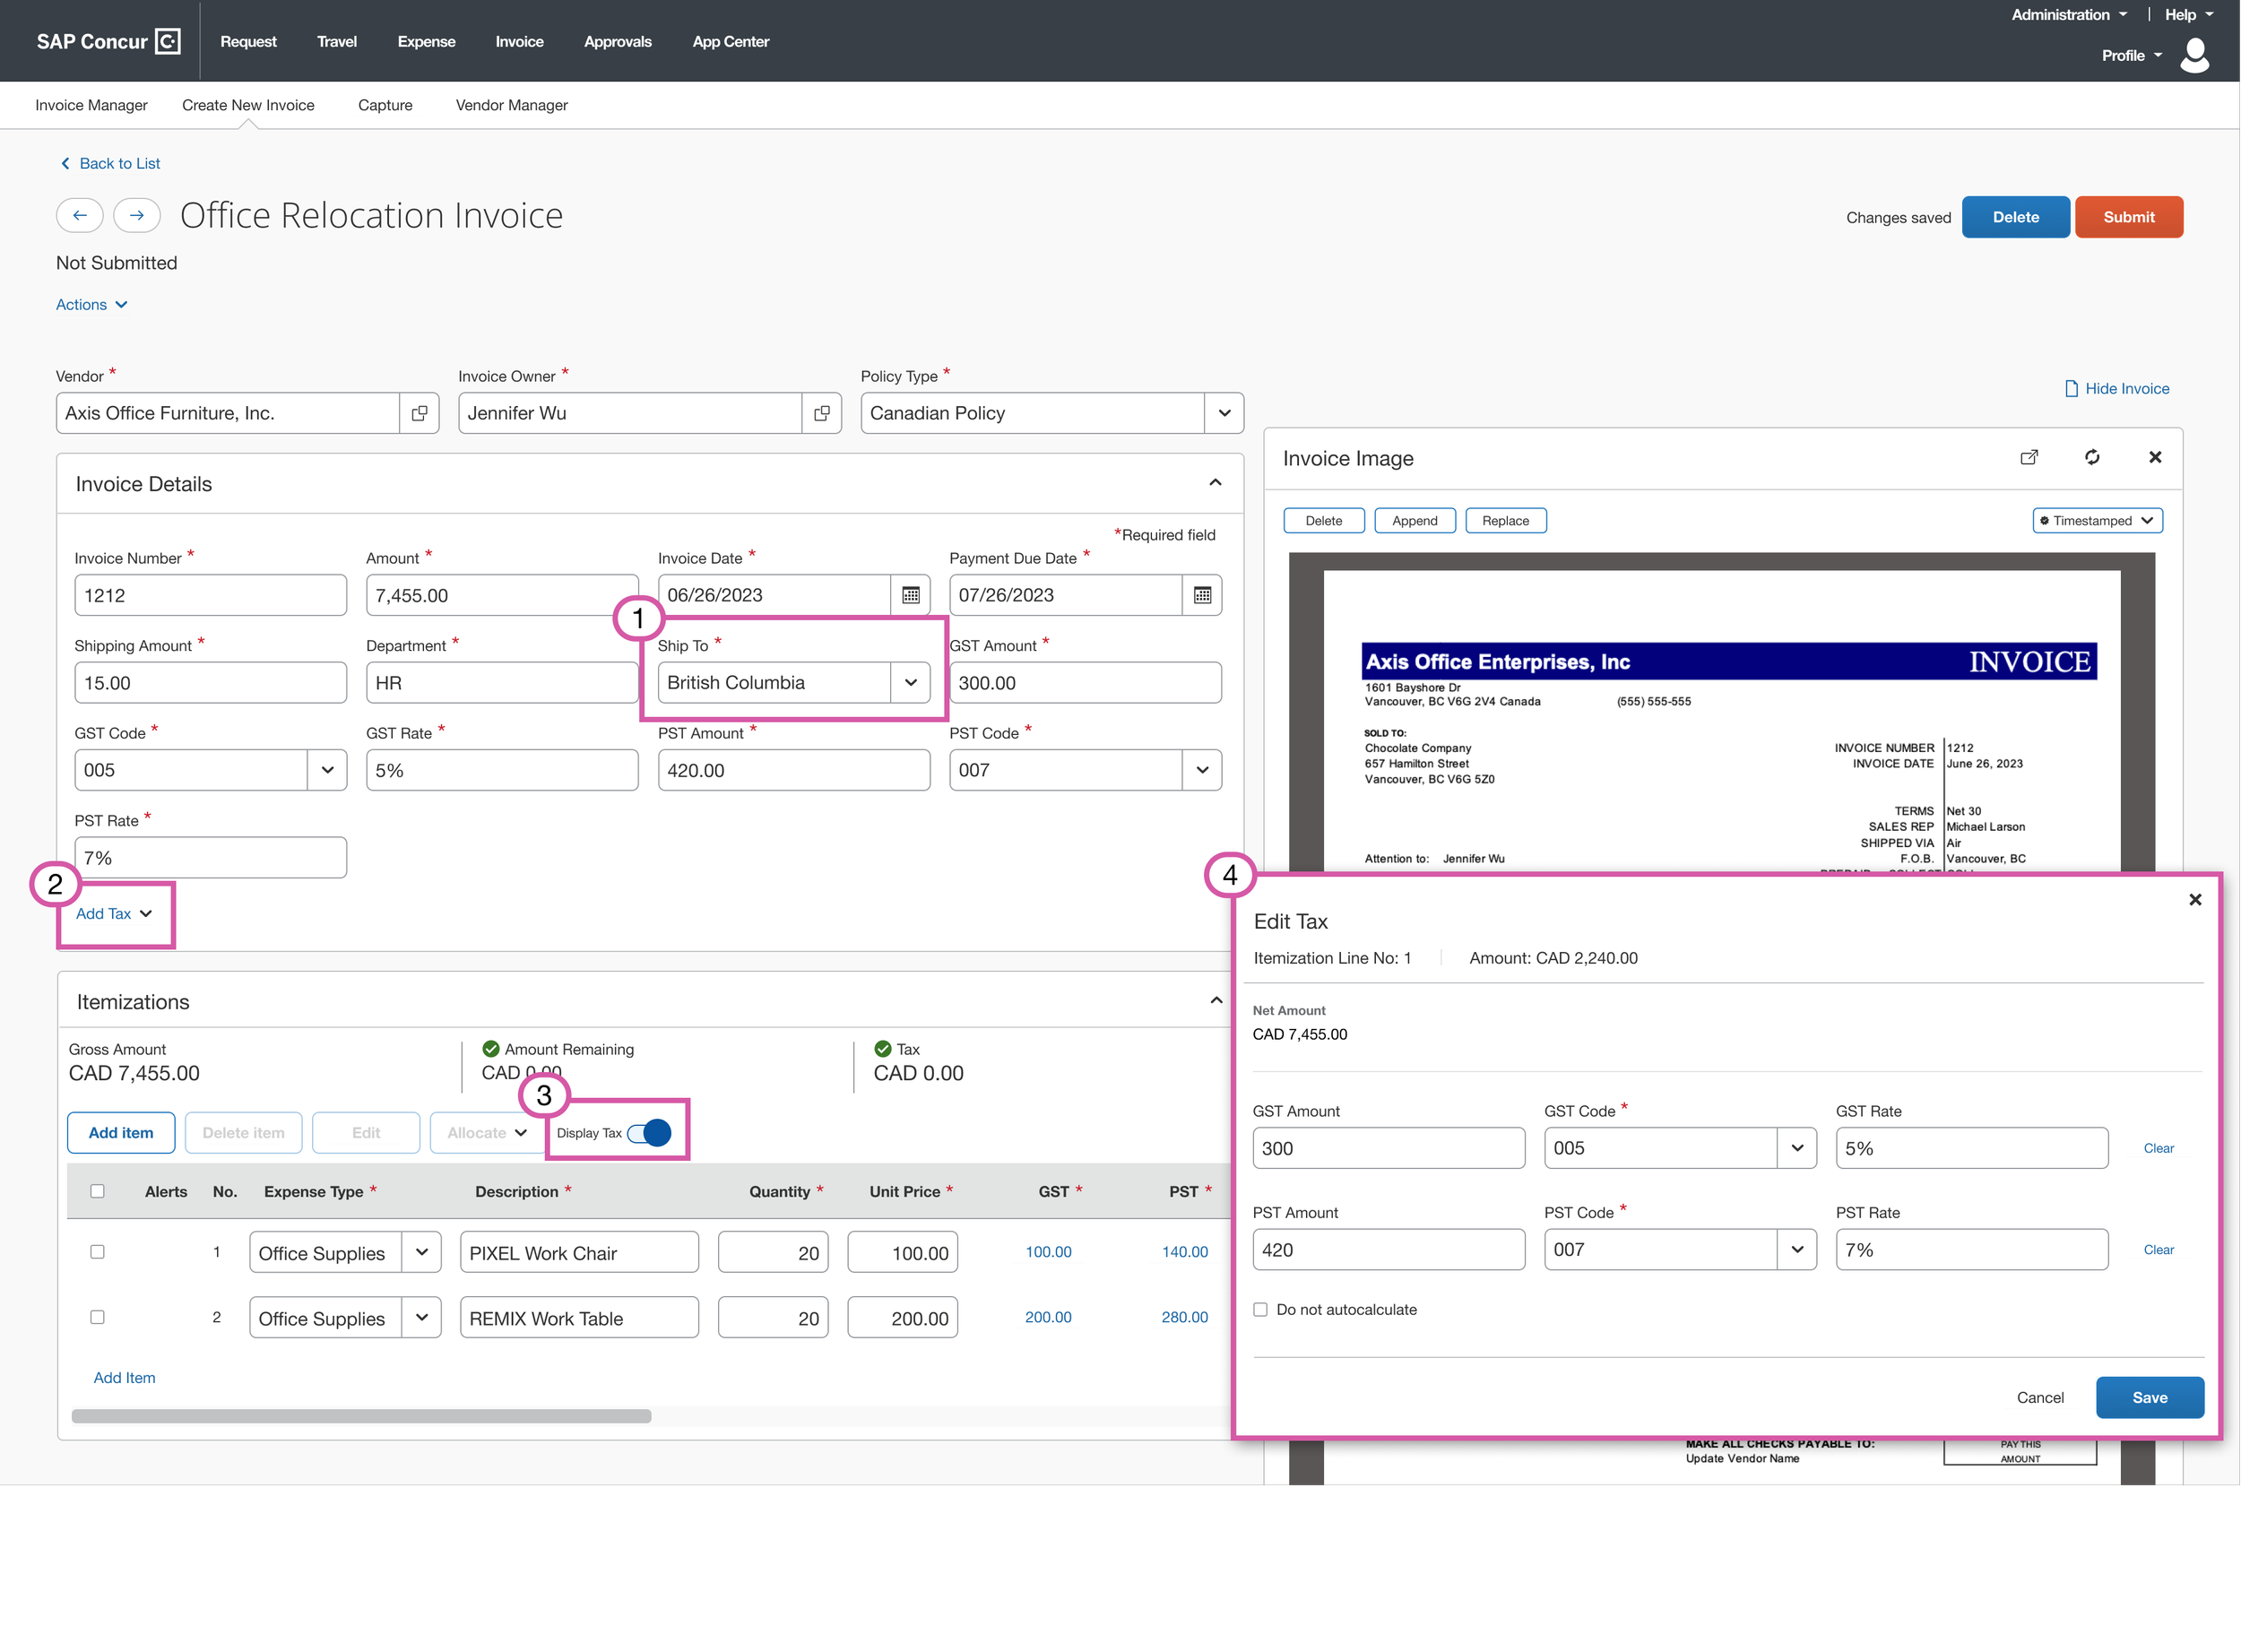
Task: Click the orange Submit button
Action: pos(2128,217)
